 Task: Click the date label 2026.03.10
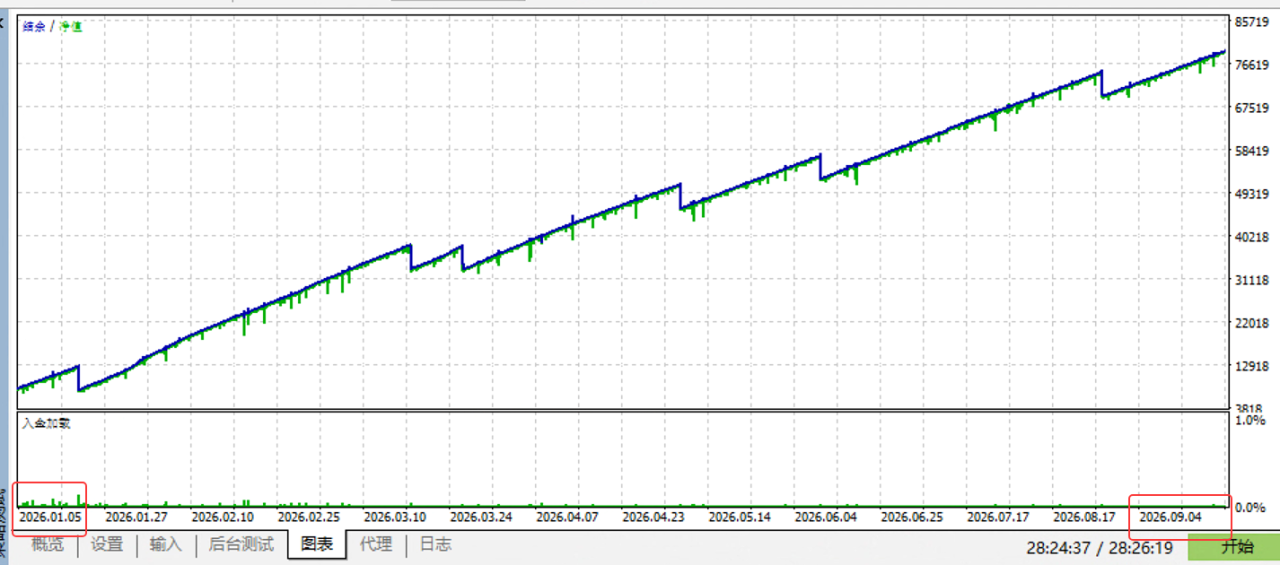[x=395, y=517]
